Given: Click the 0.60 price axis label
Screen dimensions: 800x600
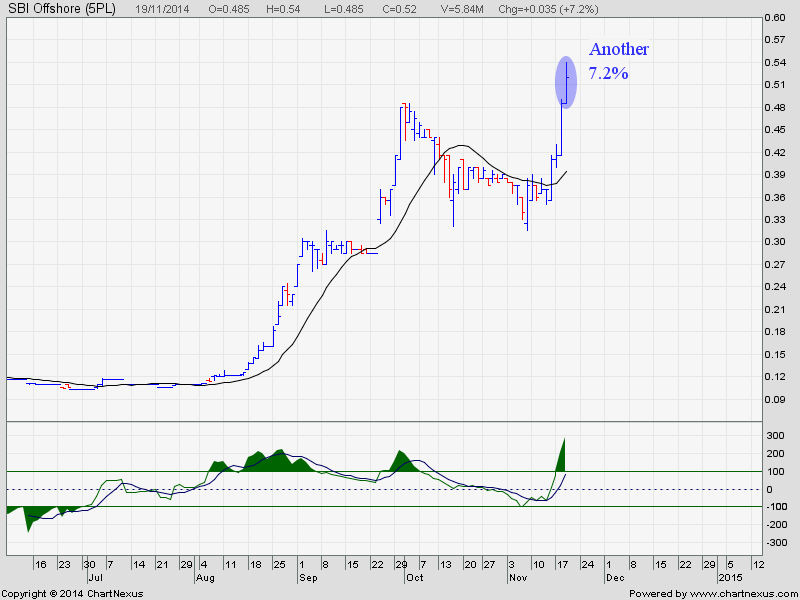Looking at the screenshot, I should coord(774,17).
